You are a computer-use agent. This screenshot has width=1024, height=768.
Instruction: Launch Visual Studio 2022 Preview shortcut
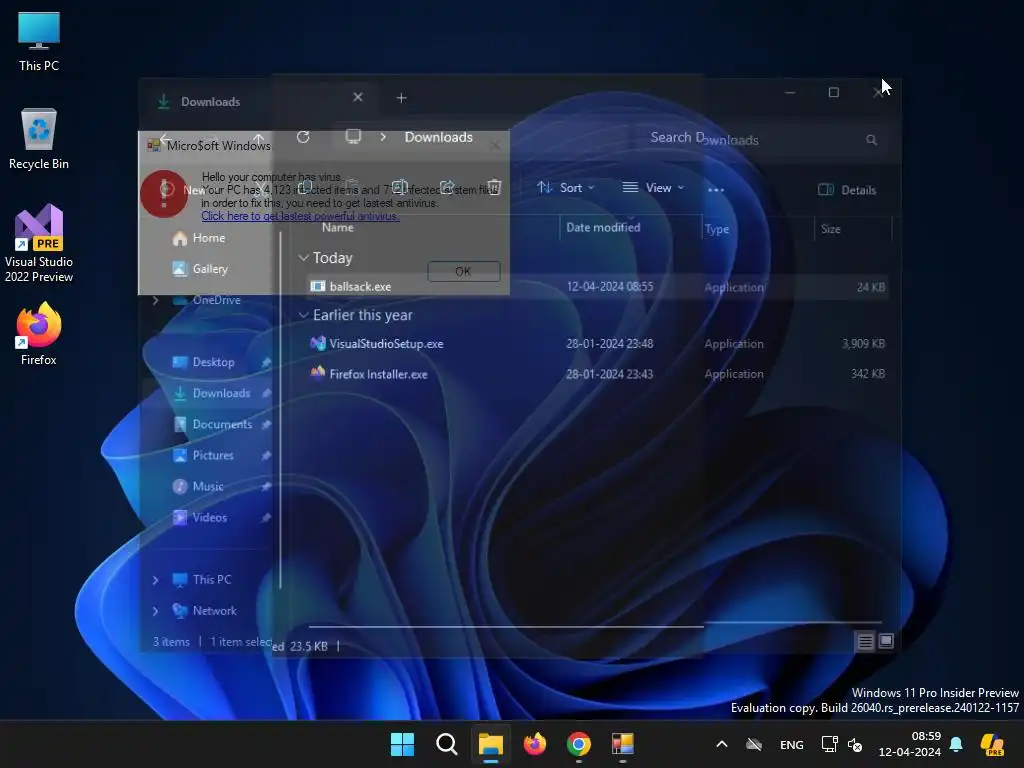(x=39, y=243)
